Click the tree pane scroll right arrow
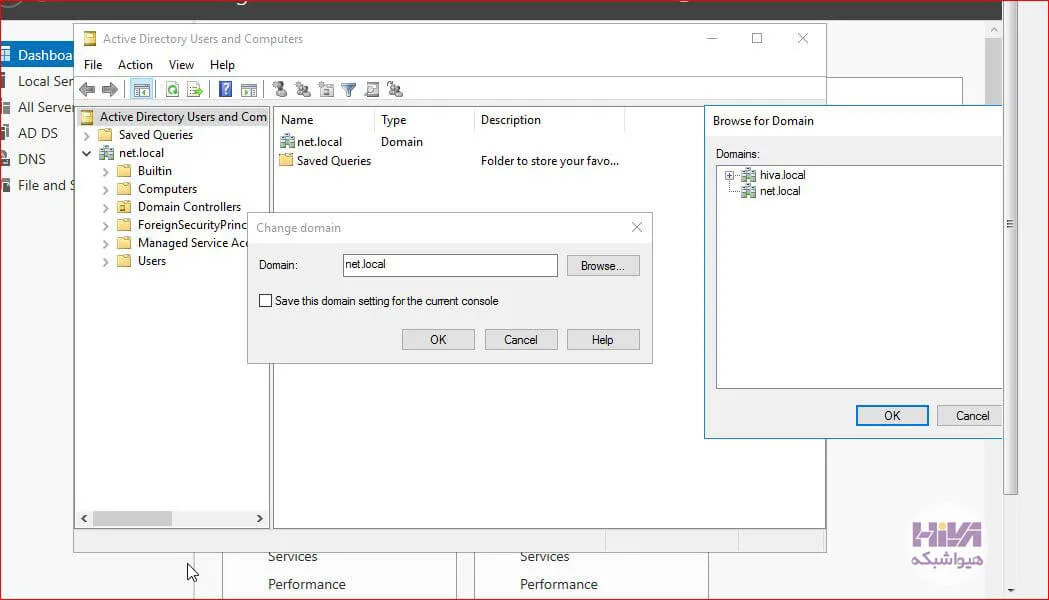This screenshot has width=1049, height=600. pyautogui.click(x=260, y=518)
